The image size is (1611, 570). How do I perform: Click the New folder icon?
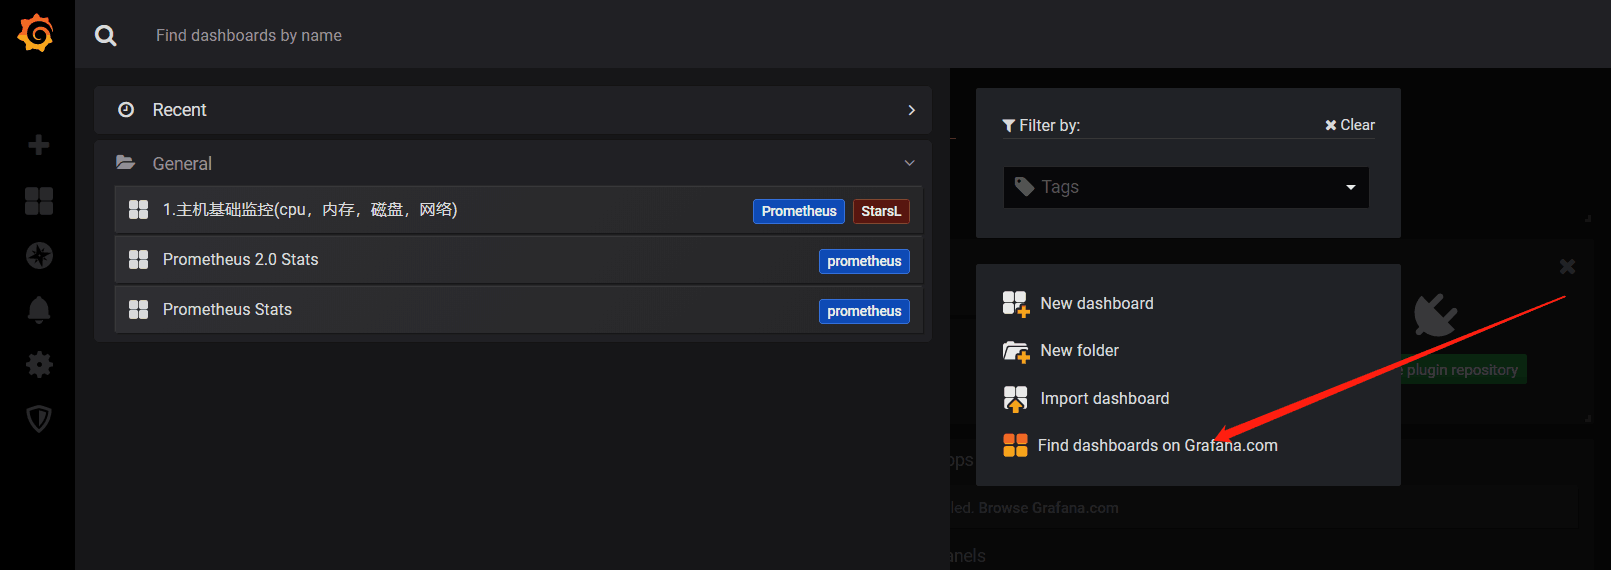point(1016,351)
